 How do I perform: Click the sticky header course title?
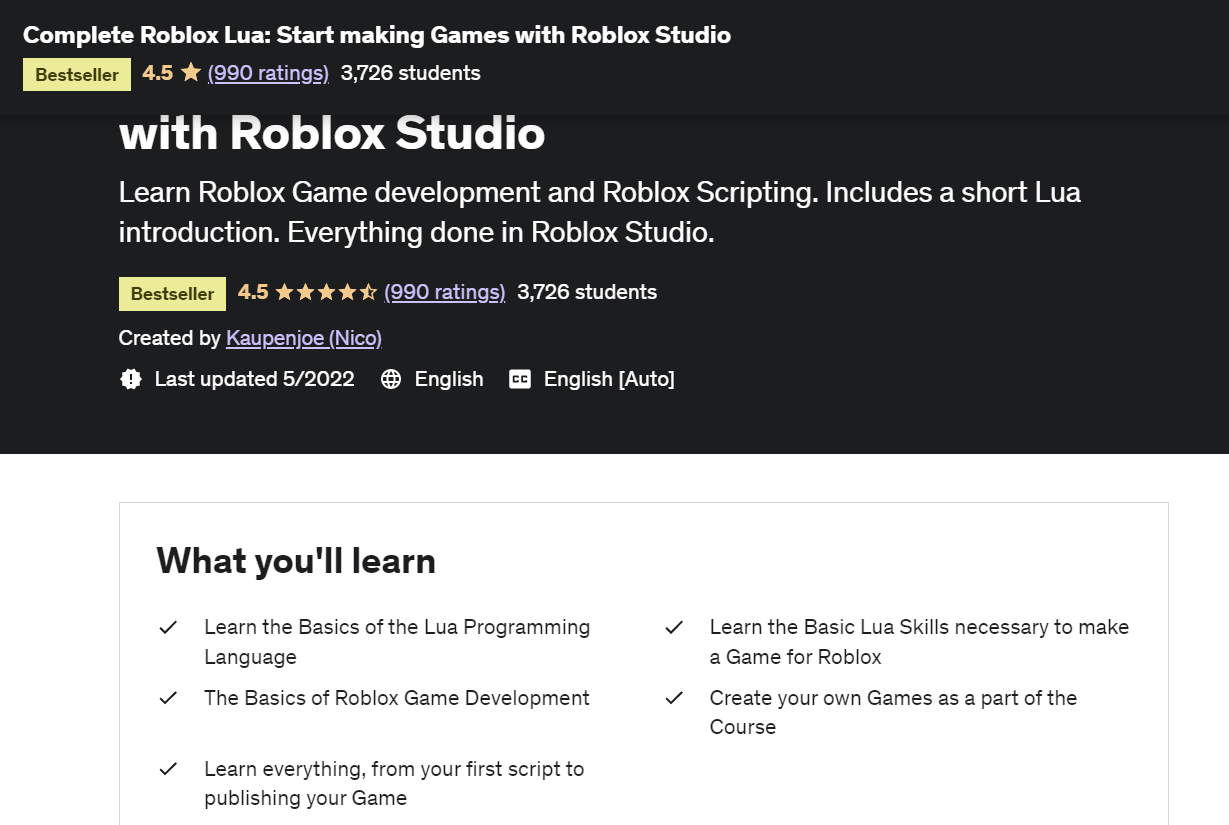click(377, 35)
